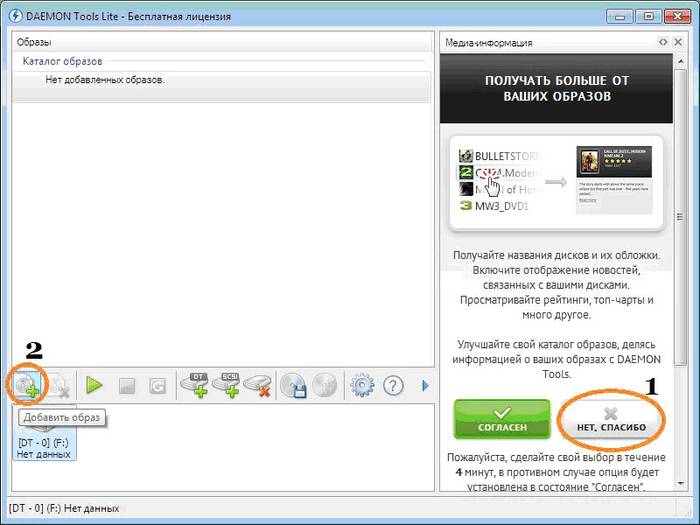Click the Remount refresh icon
The height and width of the screenshot is (525, 700).
coord(157,385)
